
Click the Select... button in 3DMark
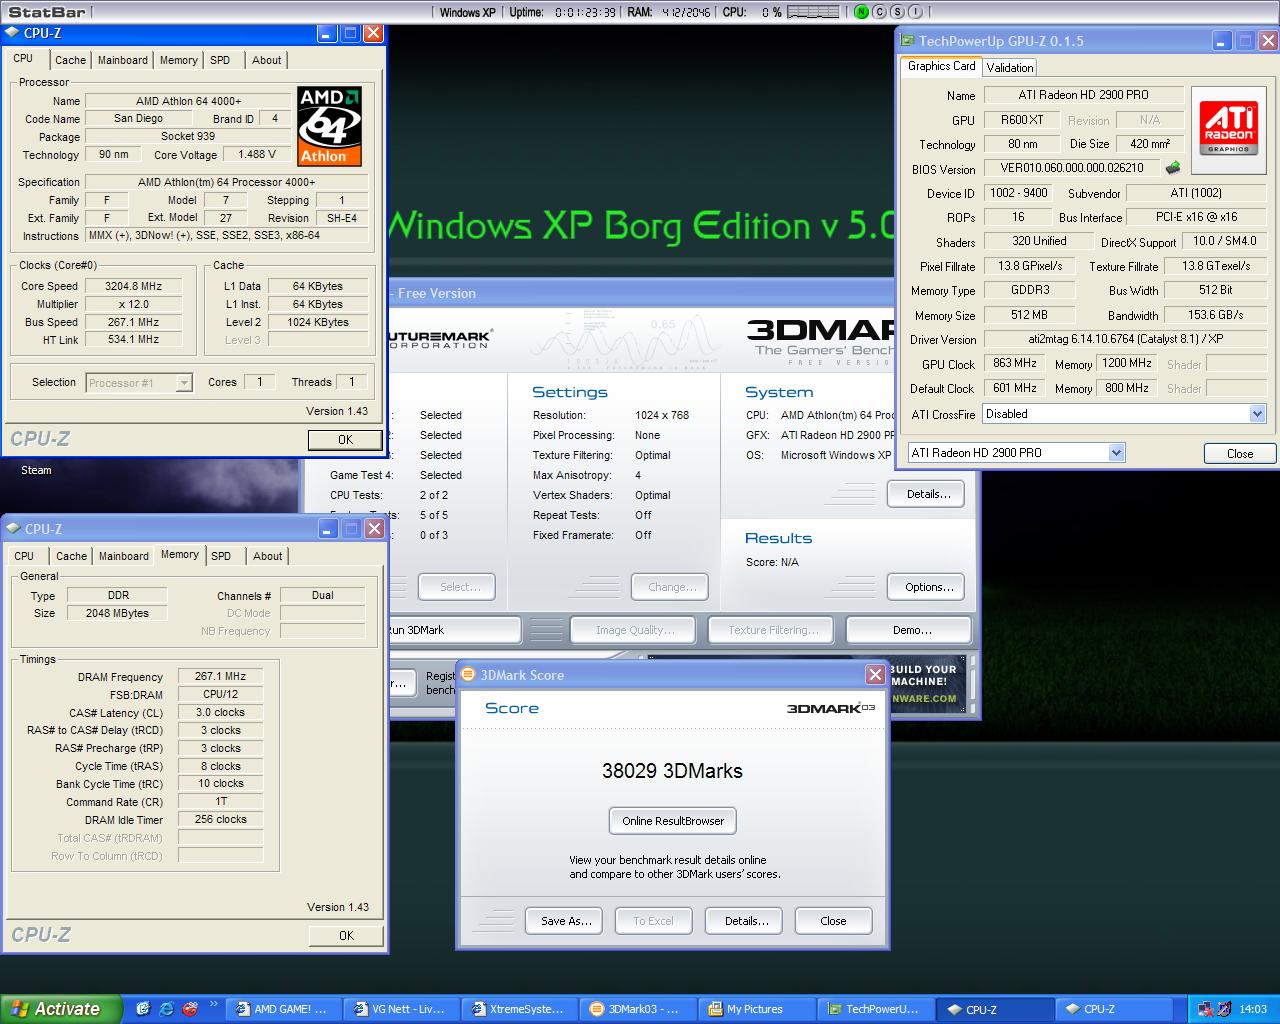(457, 587)
